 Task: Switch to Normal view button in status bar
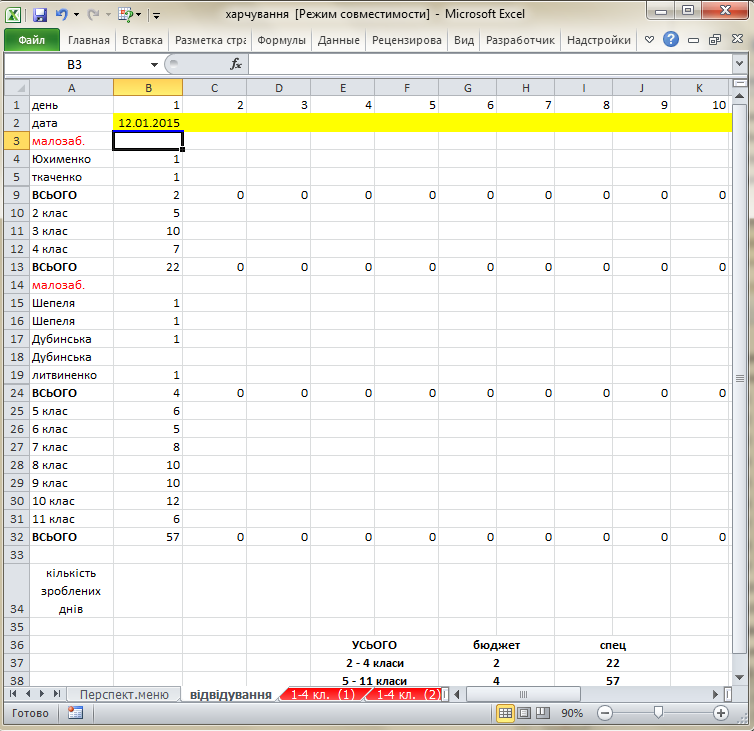click(505, 713)
